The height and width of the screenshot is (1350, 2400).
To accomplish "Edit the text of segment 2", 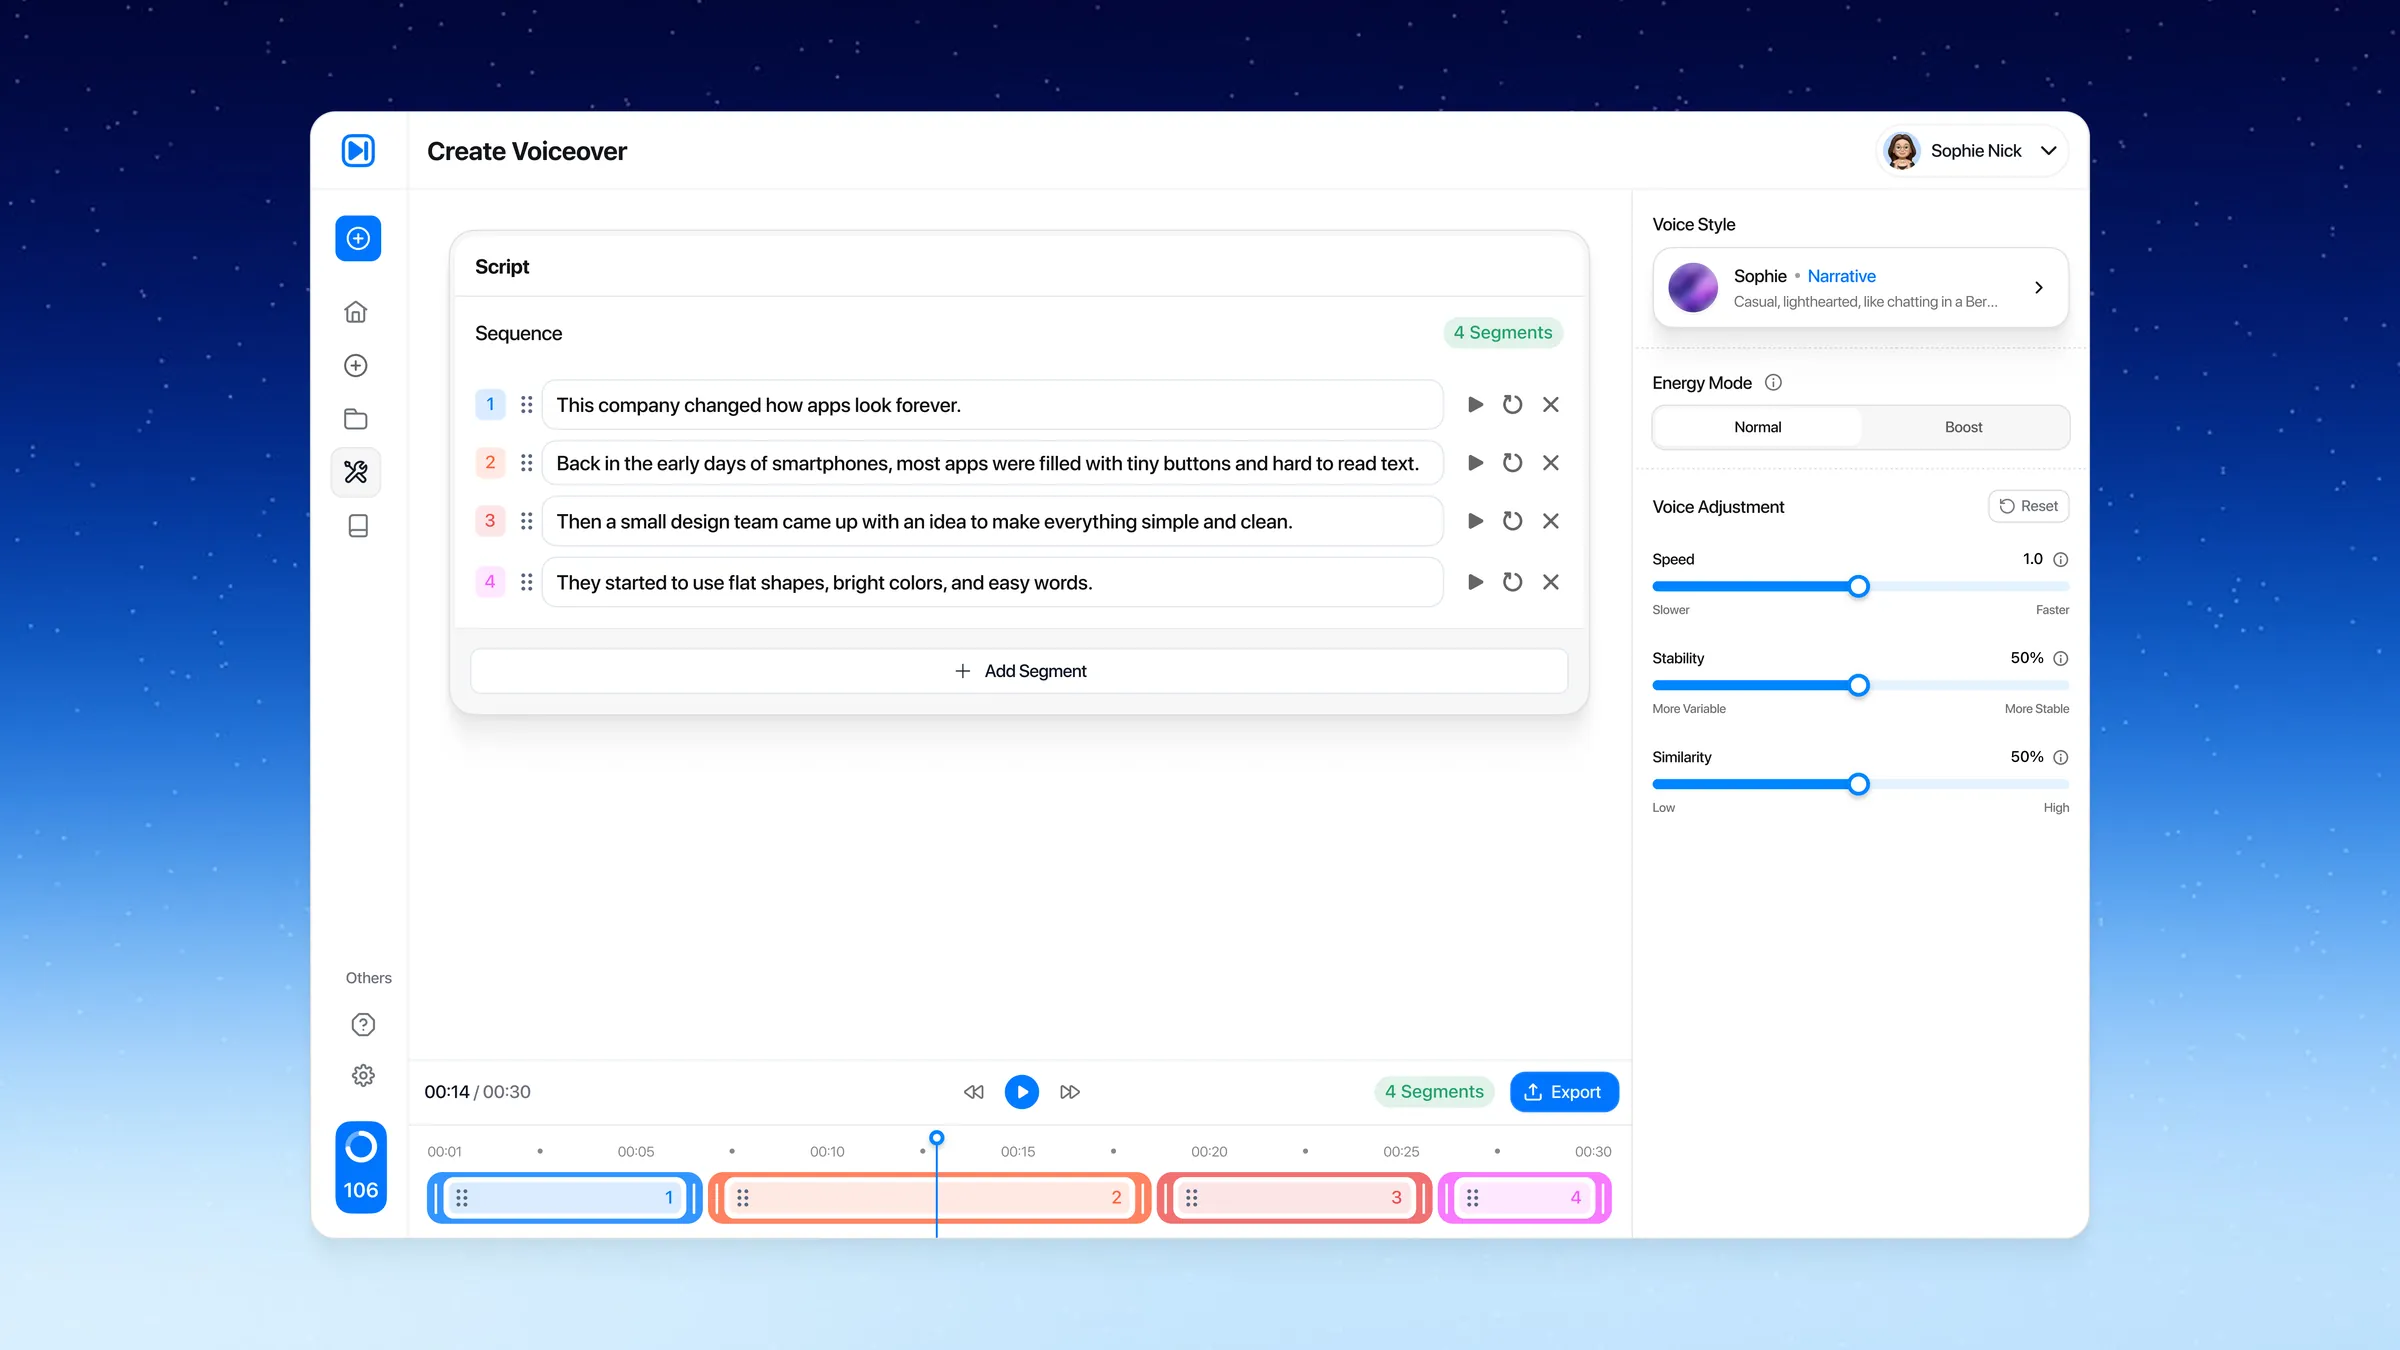I will (992, 463).
